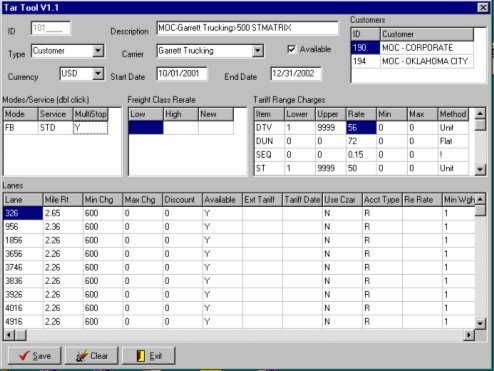The width and height of the screenshot is (494, 371).
Task: Click the Start Date field
Action: coord(182,74)
